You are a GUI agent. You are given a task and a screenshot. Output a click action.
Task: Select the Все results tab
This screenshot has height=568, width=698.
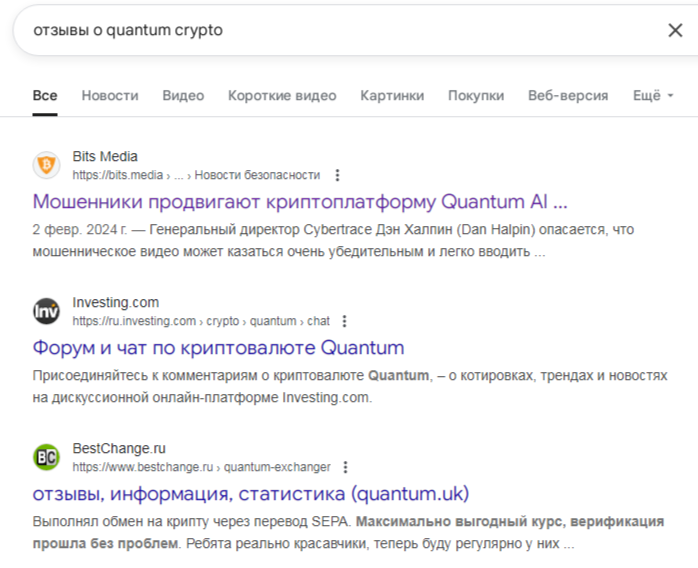tap(45, 96)
